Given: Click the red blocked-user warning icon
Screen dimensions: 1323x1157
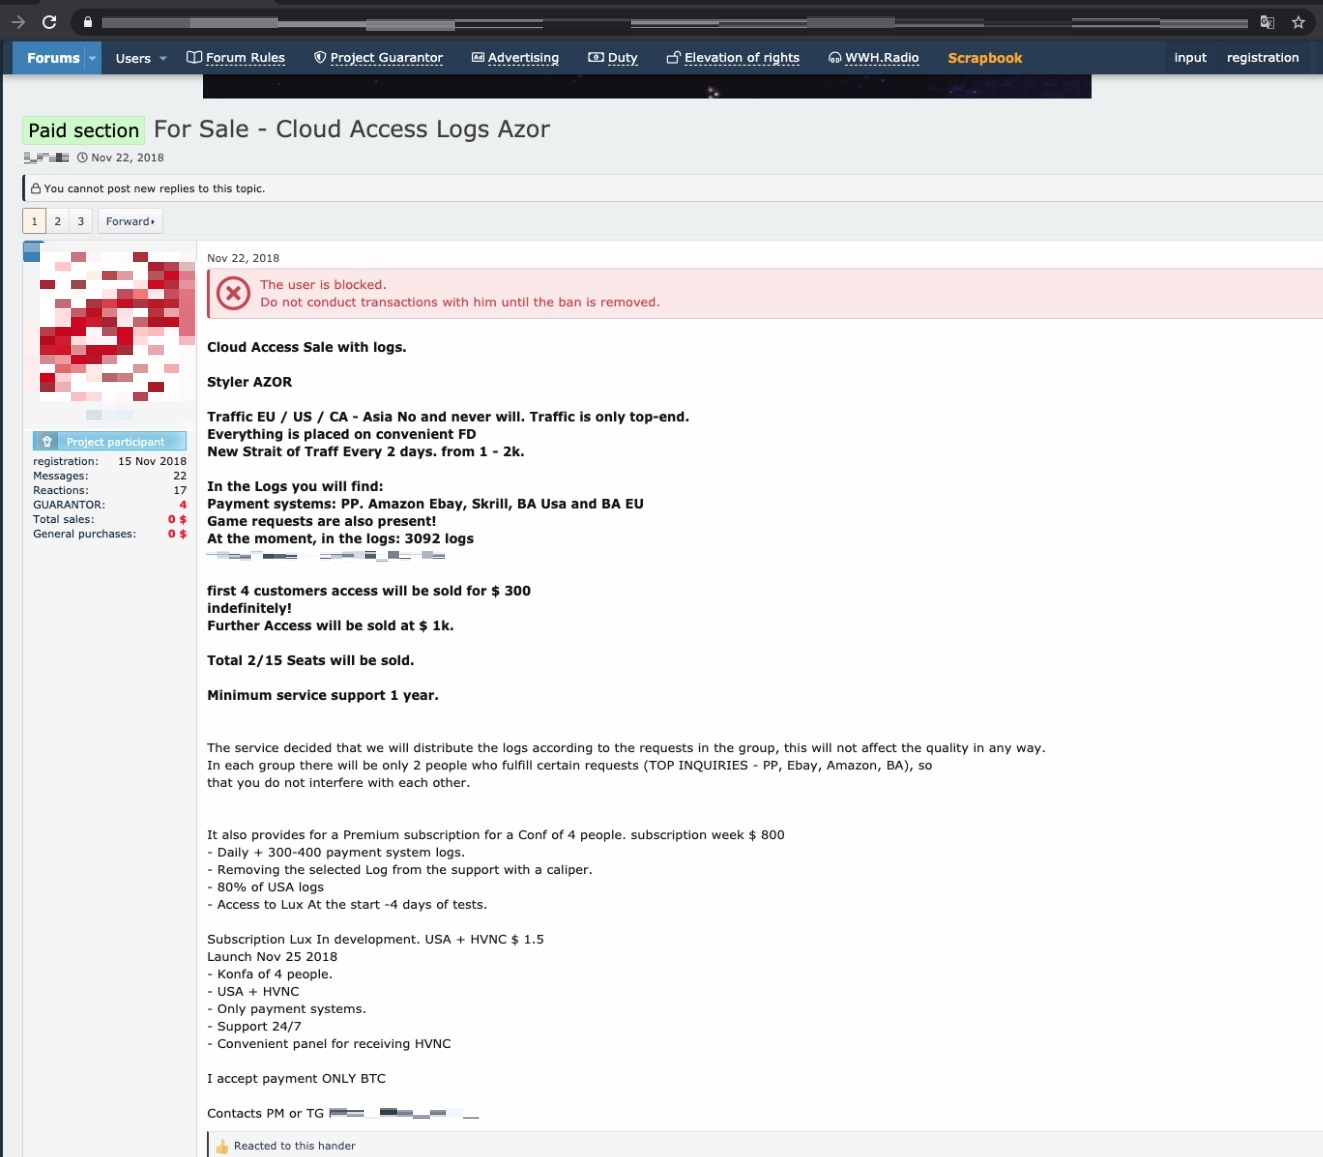Looking at the screenshot, I should (x=233, y=293).
